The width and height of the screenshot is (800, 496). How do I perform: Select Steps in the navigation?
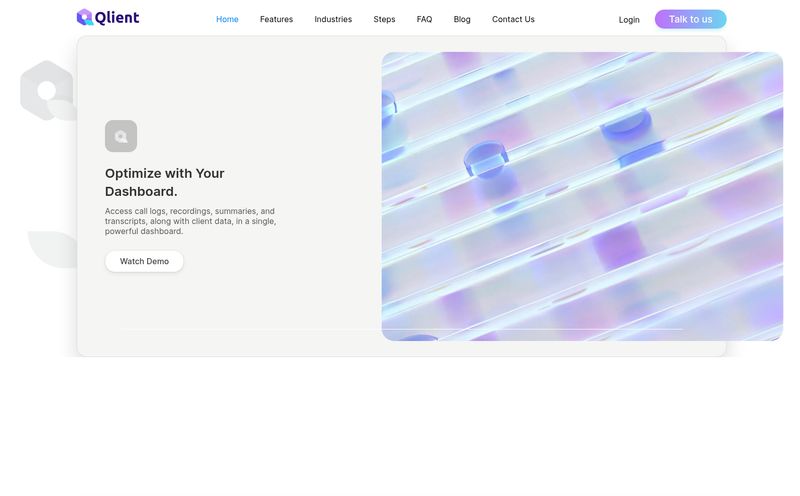click(x=384, y=19)
